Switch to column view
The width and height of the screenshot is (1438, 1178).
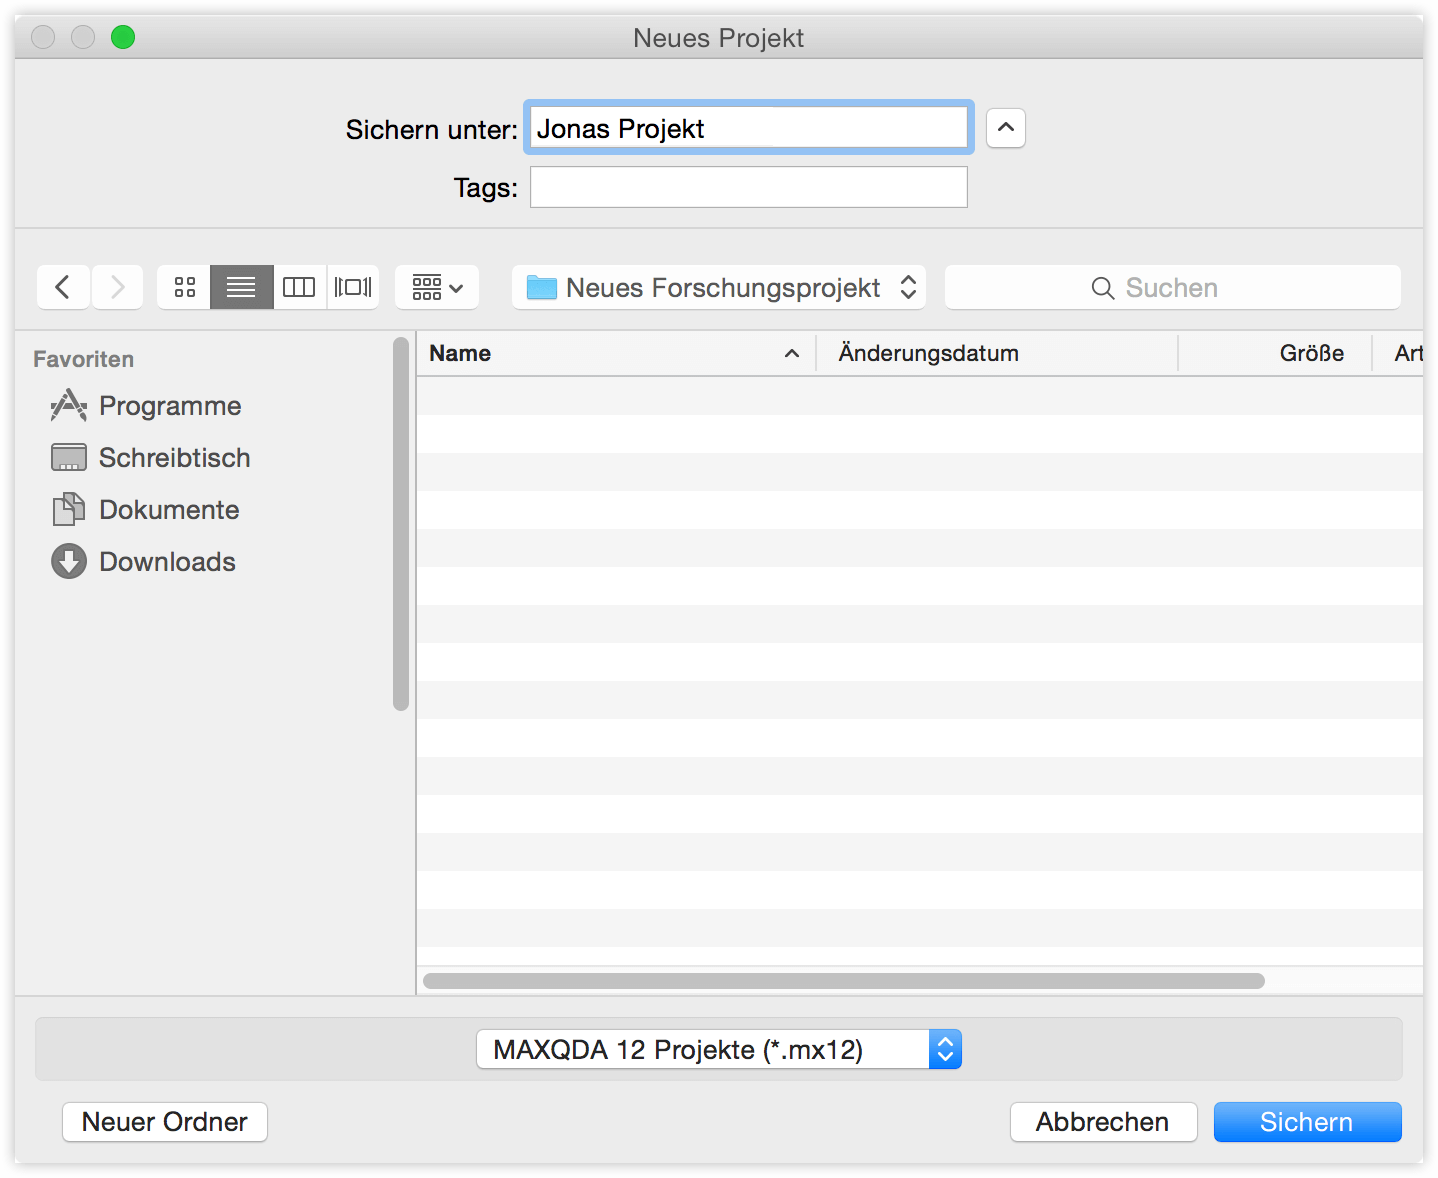point(299,288)
